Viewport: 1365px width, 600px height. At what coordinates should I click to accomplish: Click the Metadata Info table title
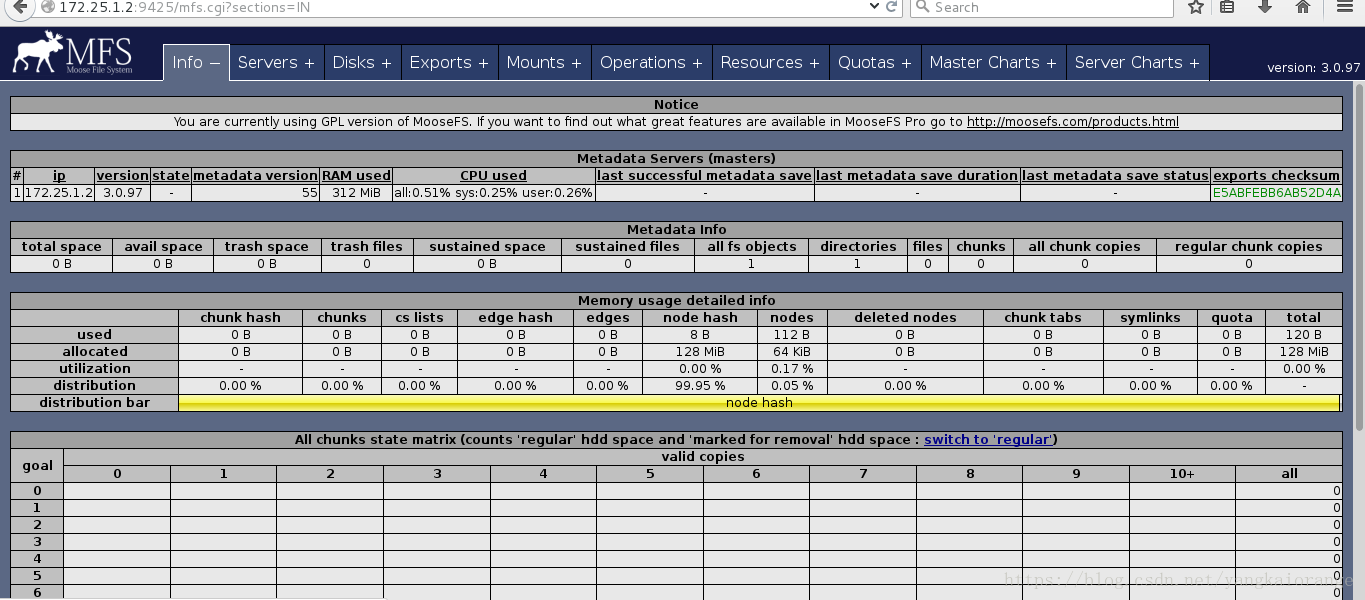click(x=676, y=229)
